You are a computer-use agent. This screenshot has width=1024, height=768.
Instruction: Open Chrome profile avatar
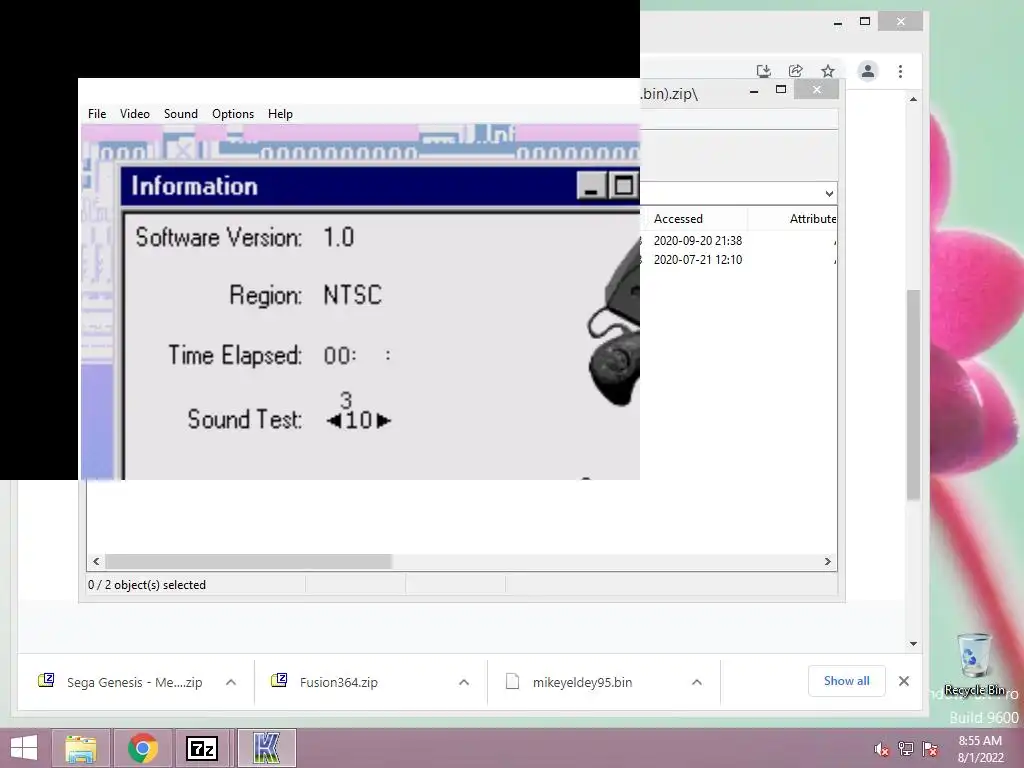click(867, 71)
